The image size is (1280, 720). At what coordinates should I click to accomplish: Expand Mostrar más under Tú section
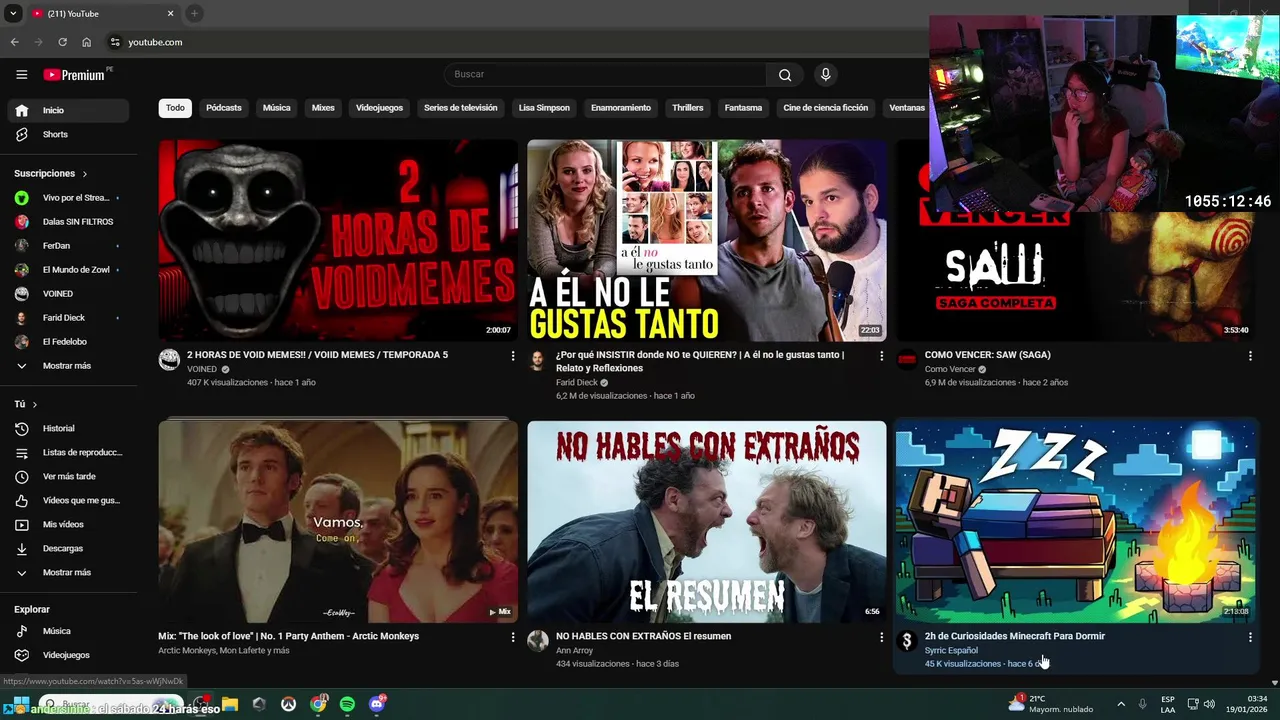pos(68,572)
